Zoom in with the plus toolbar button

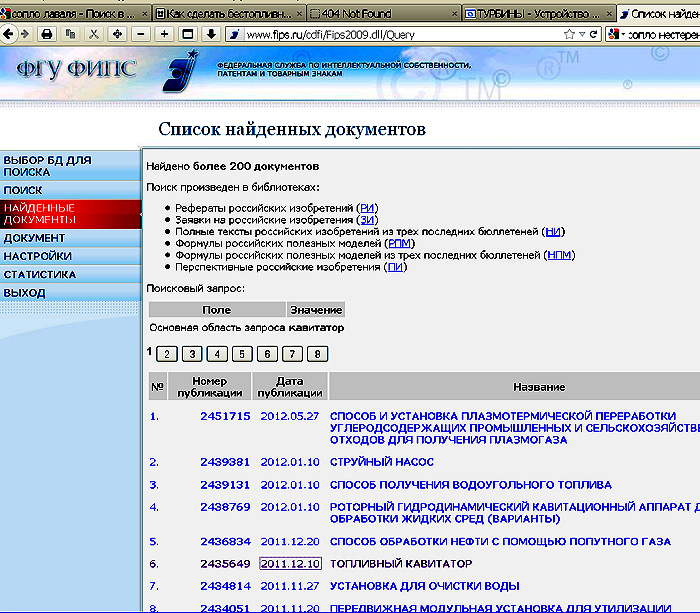(164, 34)
